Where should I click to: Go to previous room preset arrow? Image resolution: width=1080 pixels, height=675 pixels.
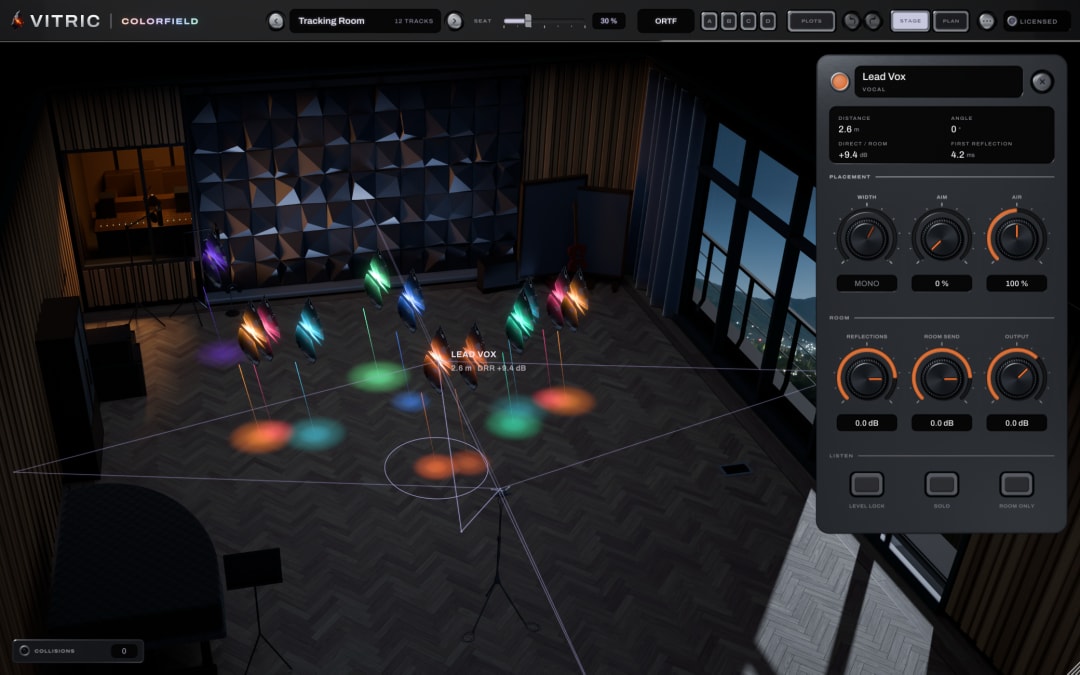pos(276,21)
